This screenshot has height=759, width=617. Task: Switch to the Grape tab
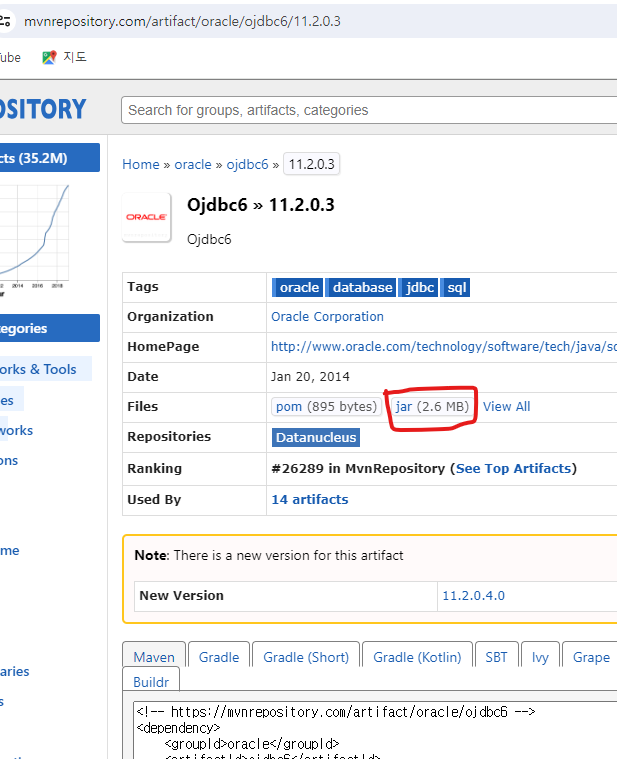coord(591,657)
